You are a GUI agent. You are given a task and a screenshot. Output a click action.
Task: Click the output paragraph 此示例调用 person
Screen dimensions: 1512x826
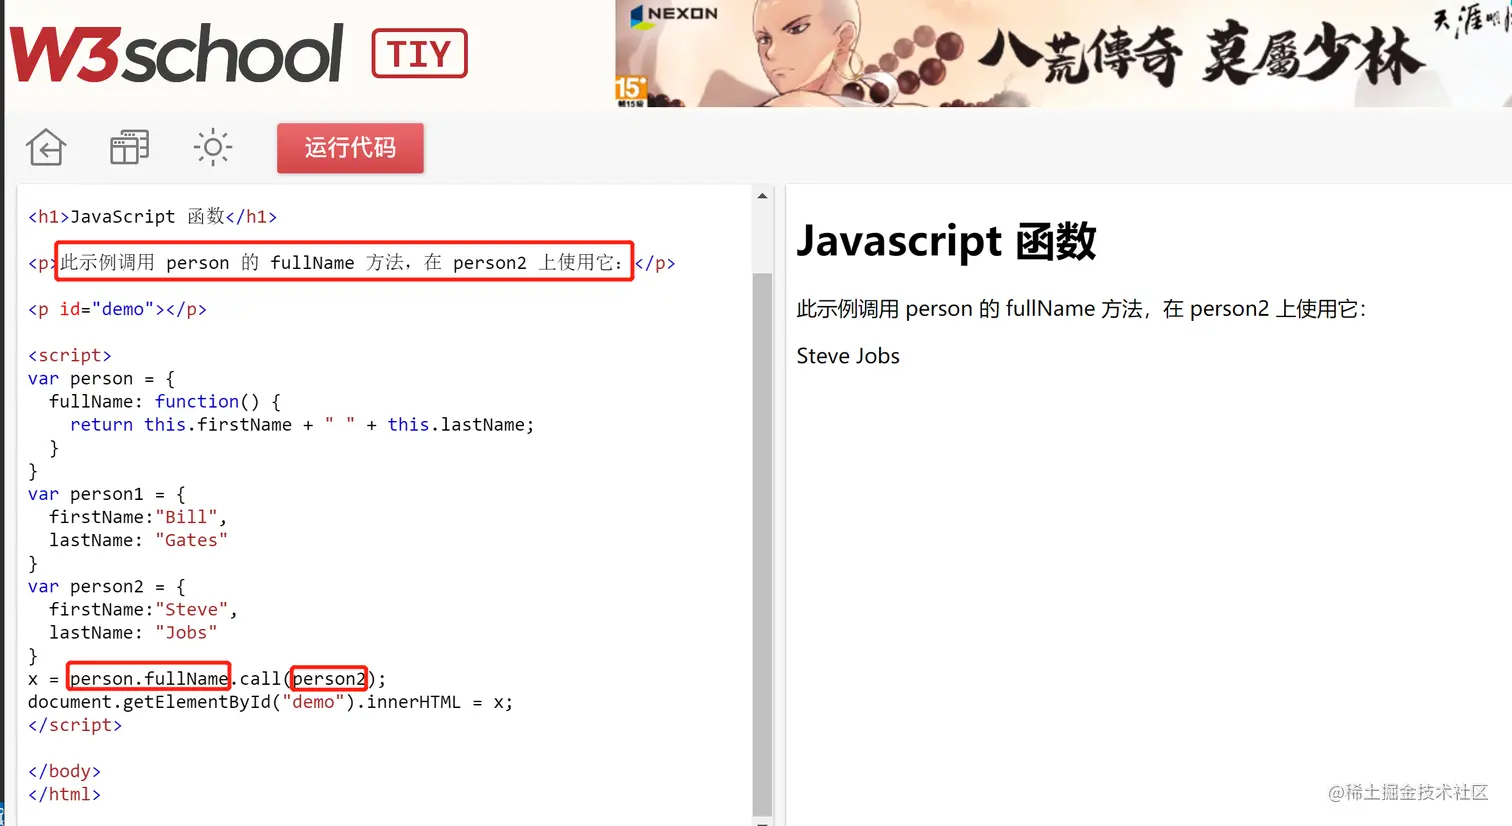coord(1081,309)
